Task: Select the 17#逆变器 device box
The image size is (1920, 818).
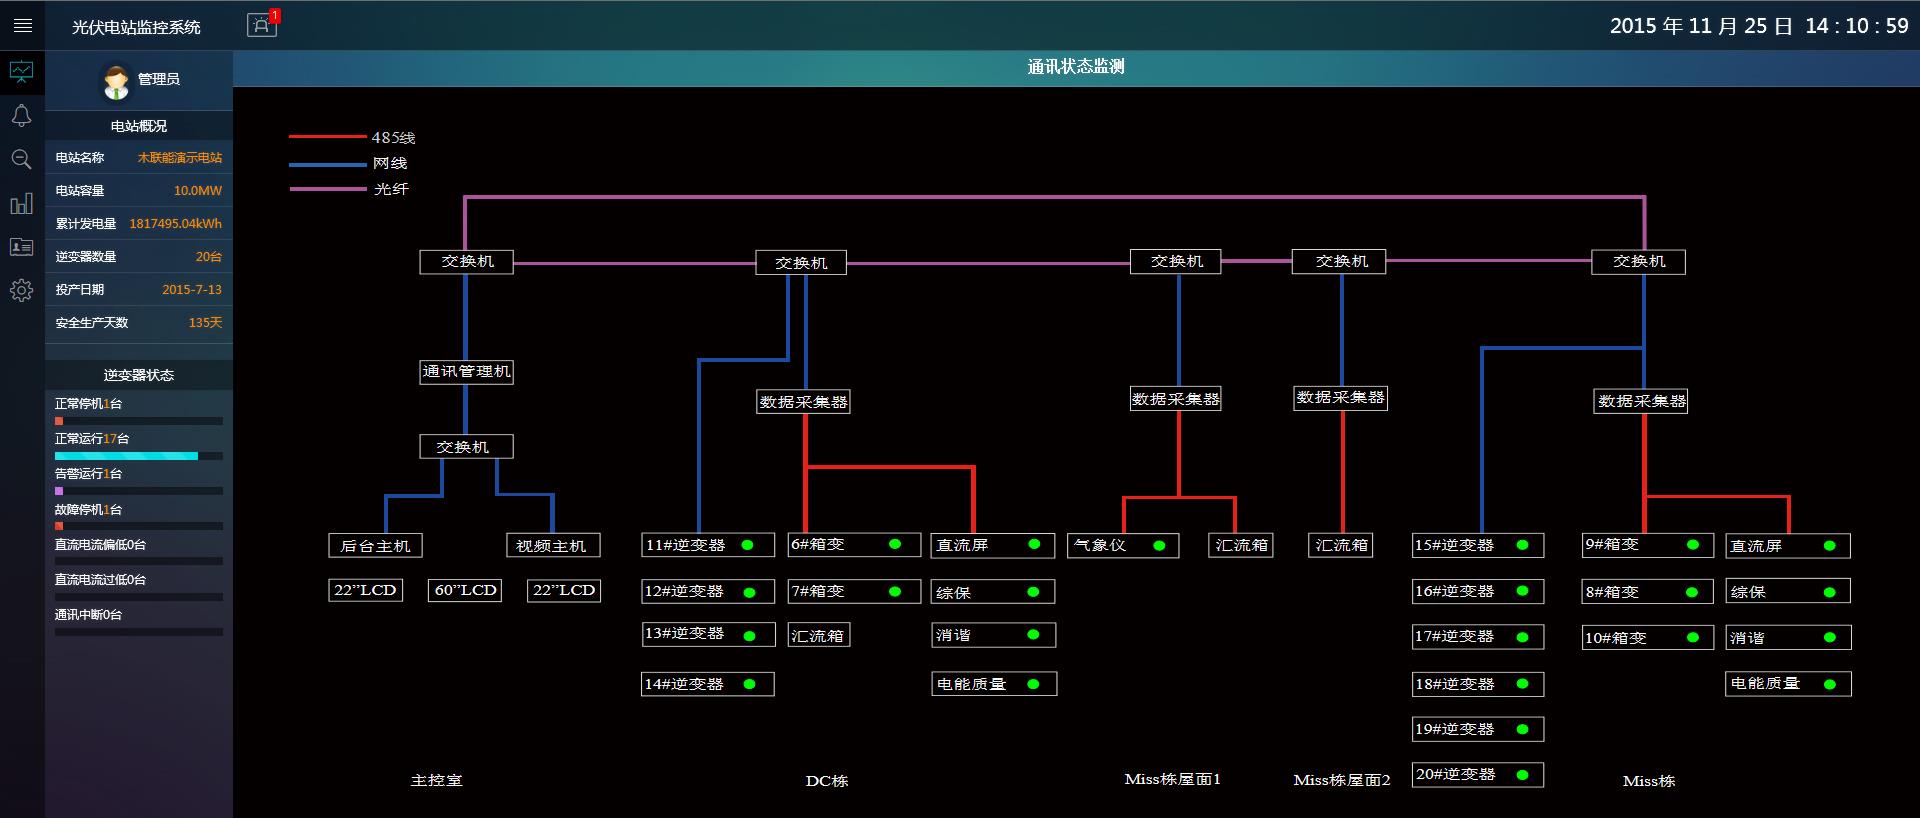Action: tap(1478, 636)
